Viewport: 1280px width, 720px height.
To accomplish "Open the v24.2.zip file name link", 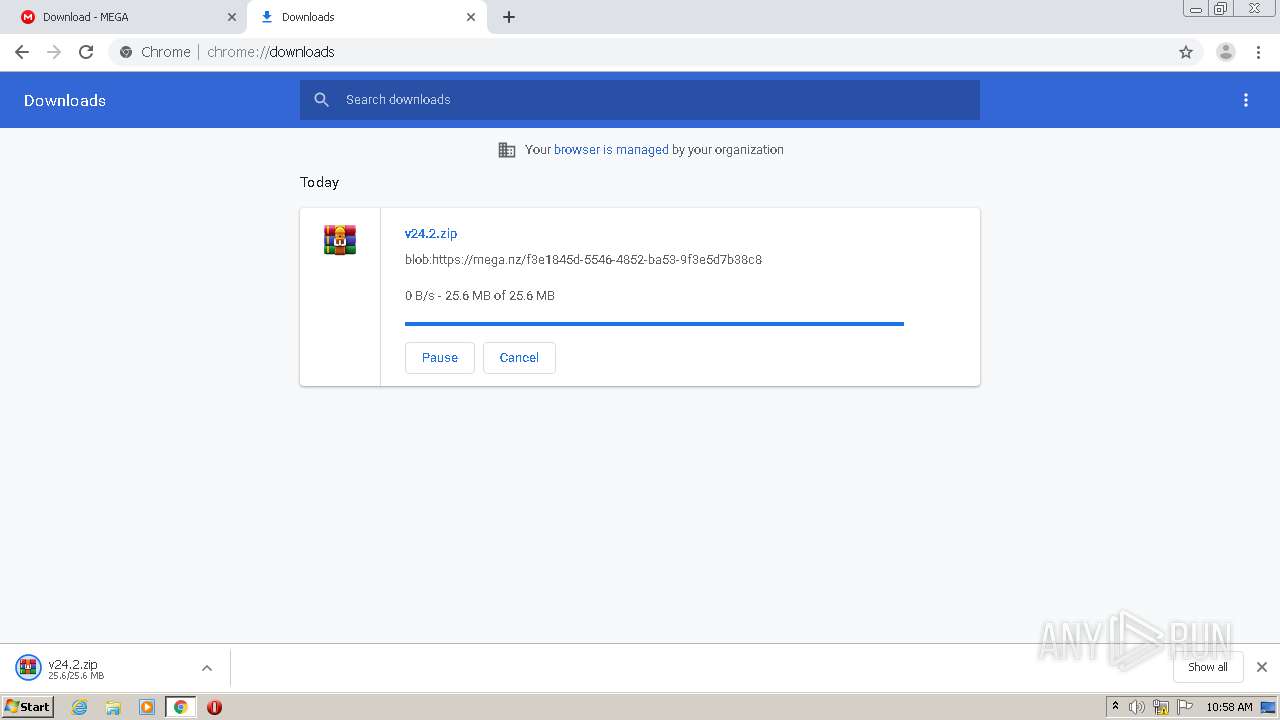I will [431, 234].
